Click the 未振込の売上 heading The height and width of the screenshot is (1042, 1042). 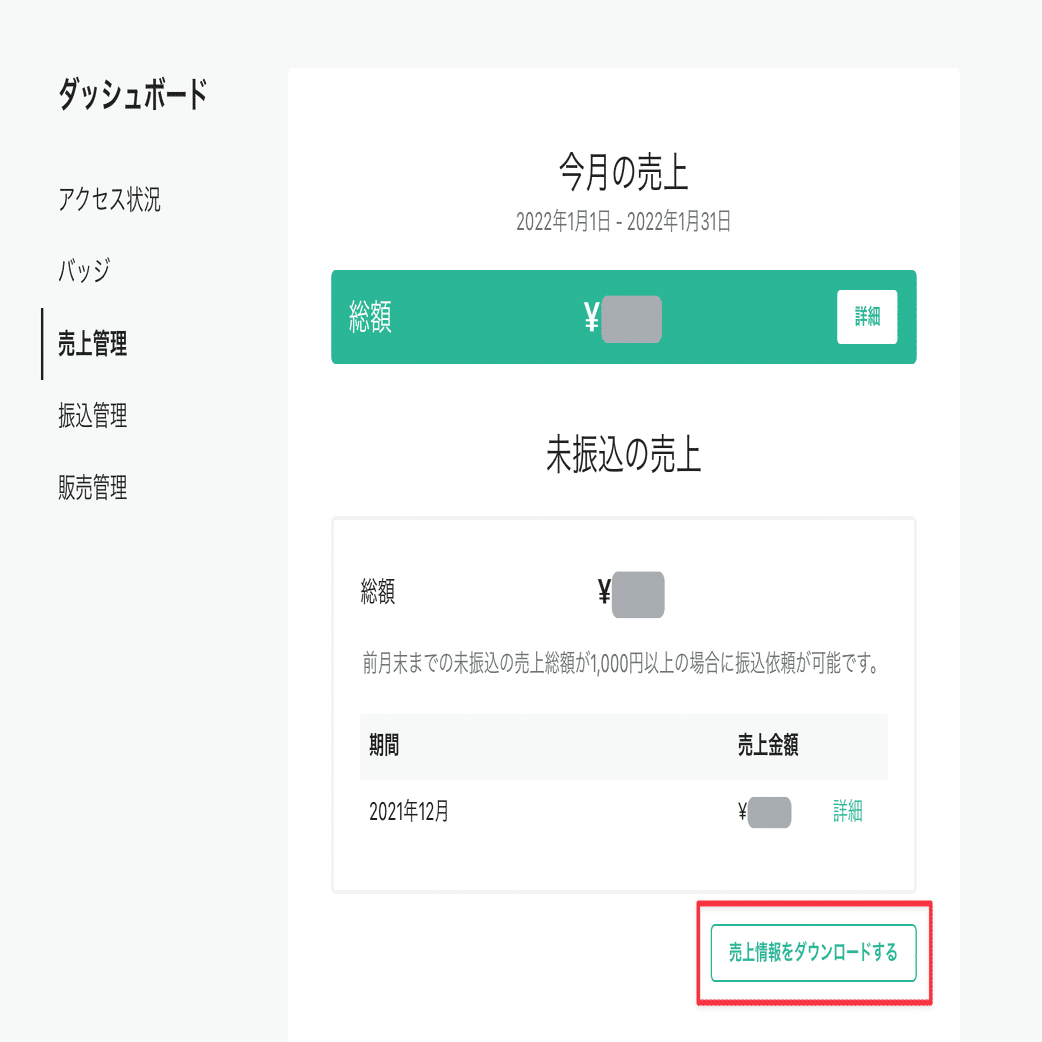point(624,451)
